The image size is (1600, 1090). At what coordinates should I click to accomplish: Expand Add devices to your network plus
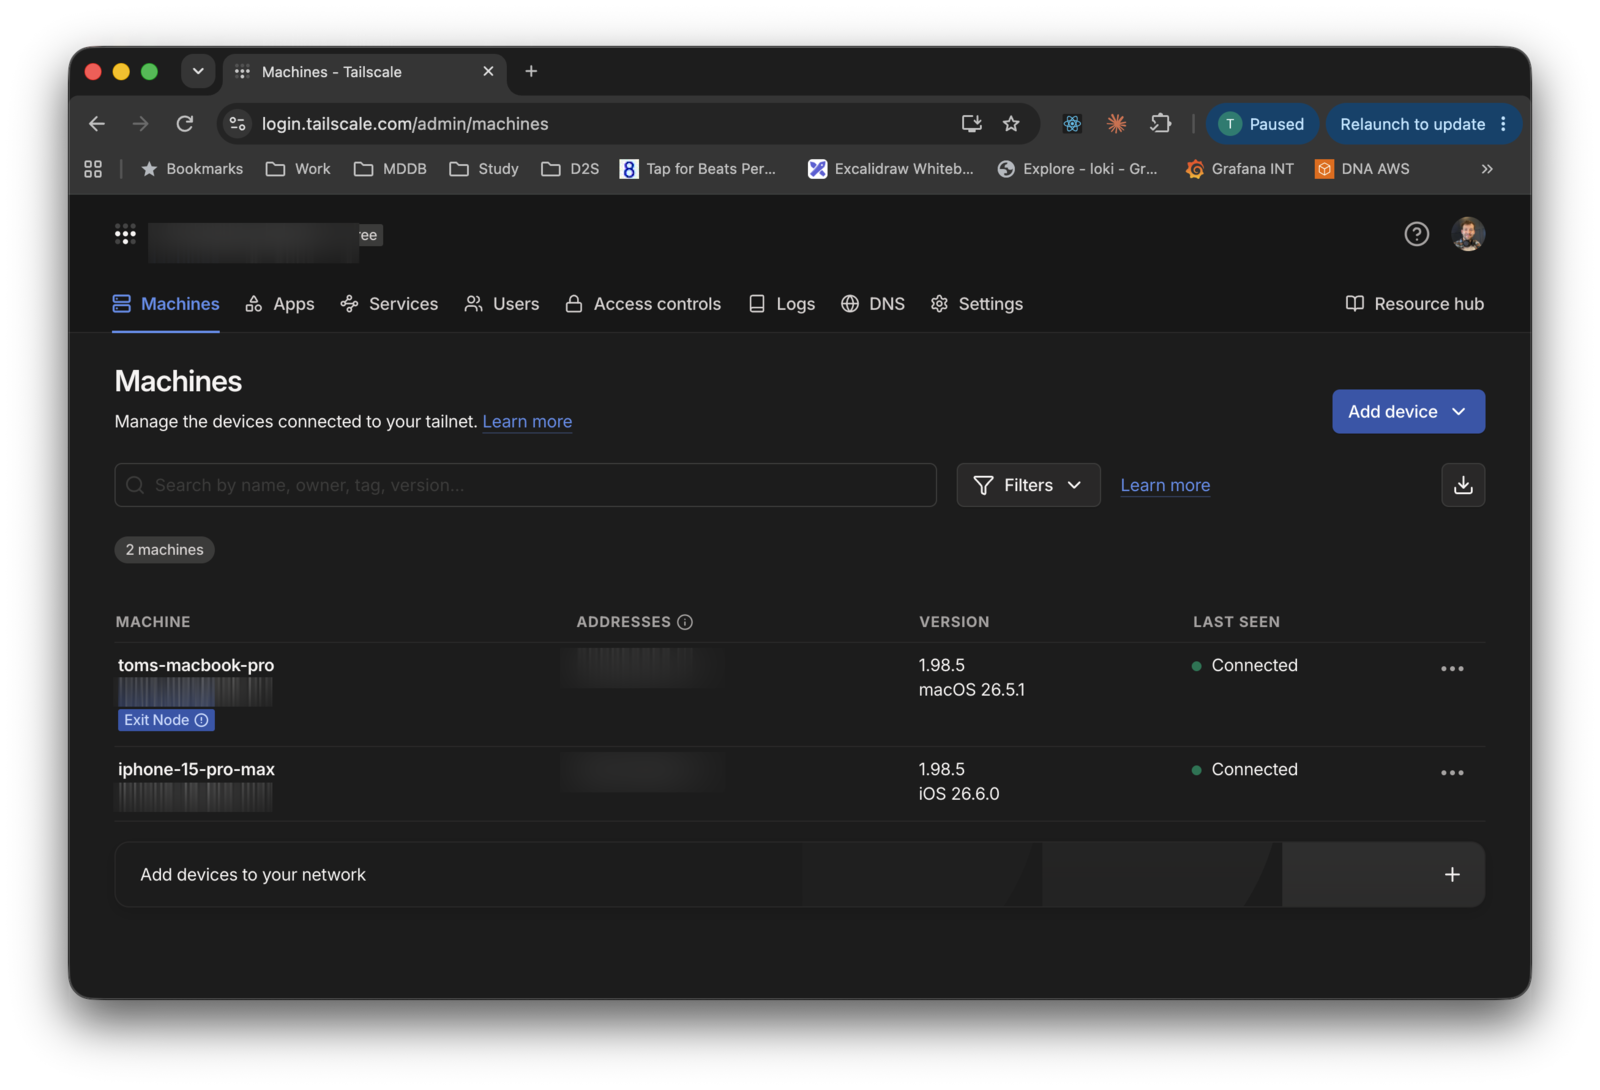[1452, 875]
